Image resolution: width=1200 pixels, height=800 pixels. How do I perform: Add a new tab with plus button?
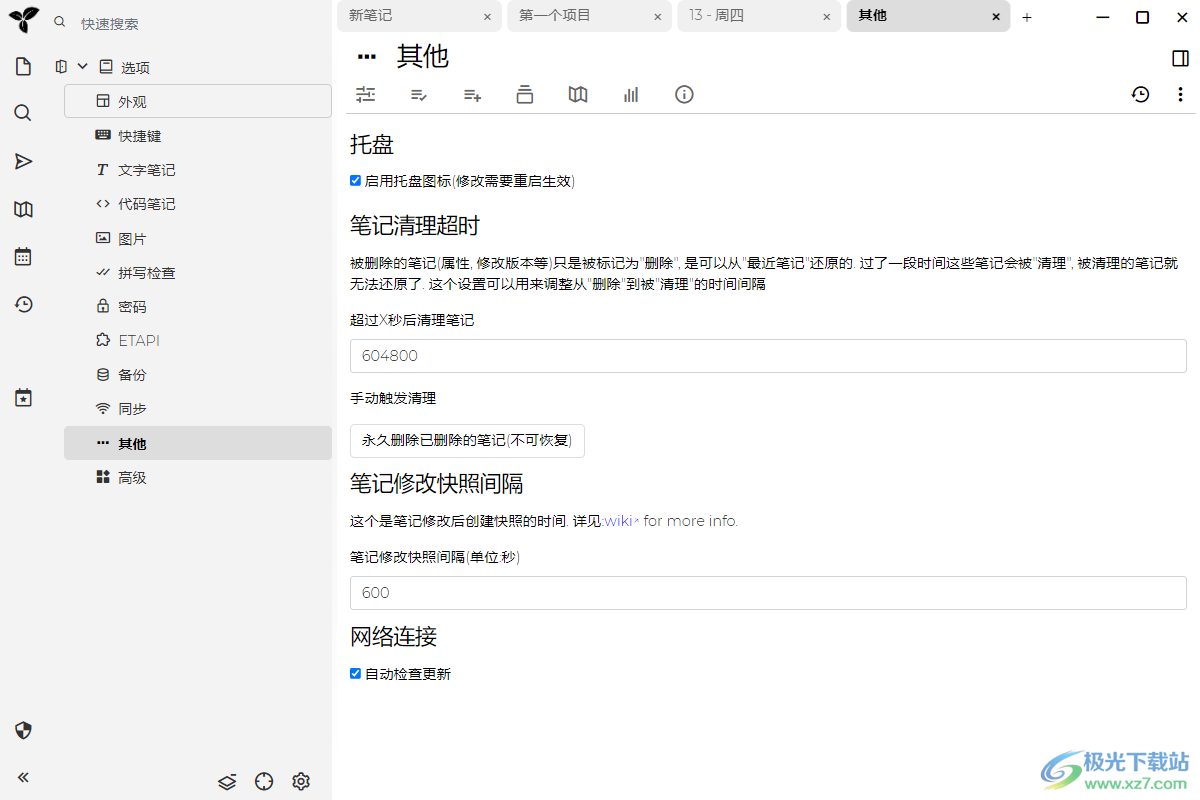[1027, 17]
